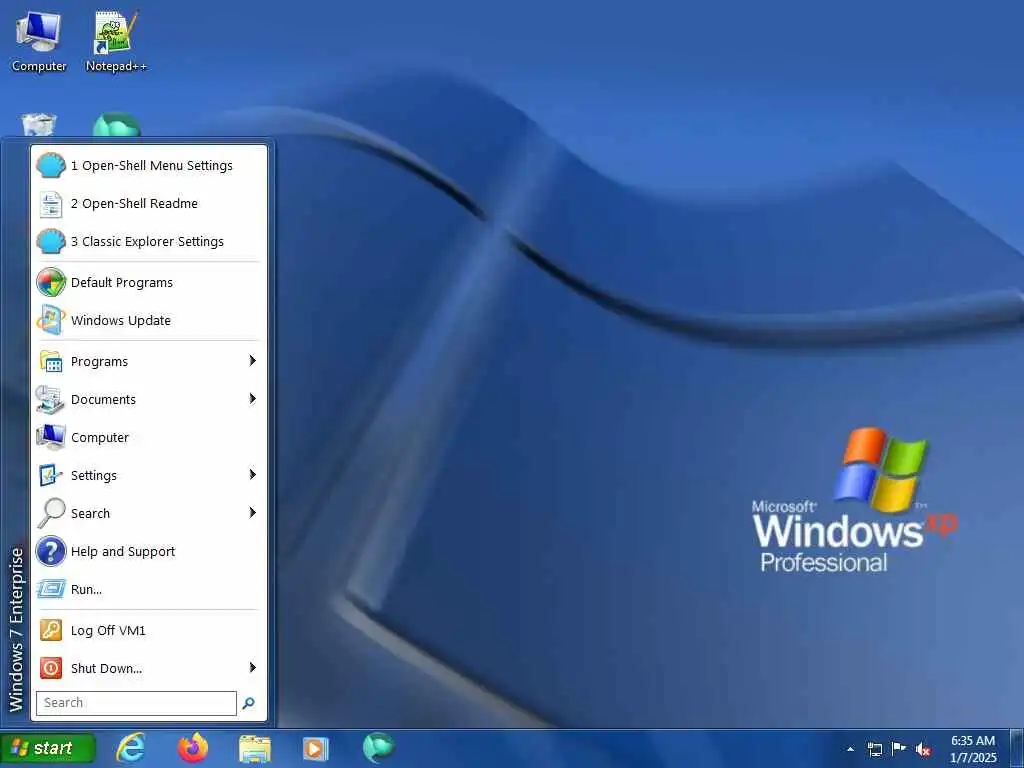
Task: Click the key icon for Log Off VM1
Action: coord(51,630)
